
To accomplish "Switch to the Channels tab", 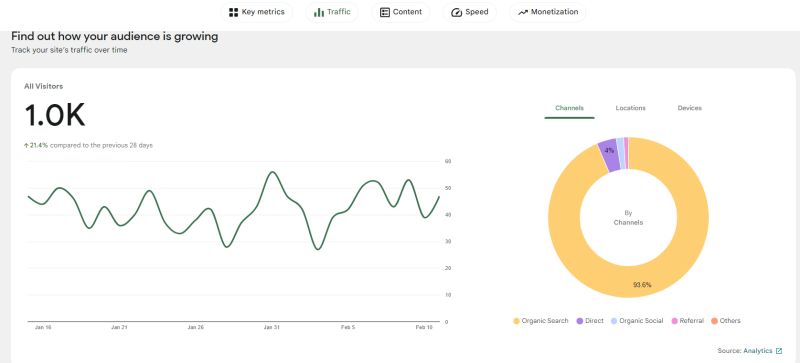I will pos(569,108).
